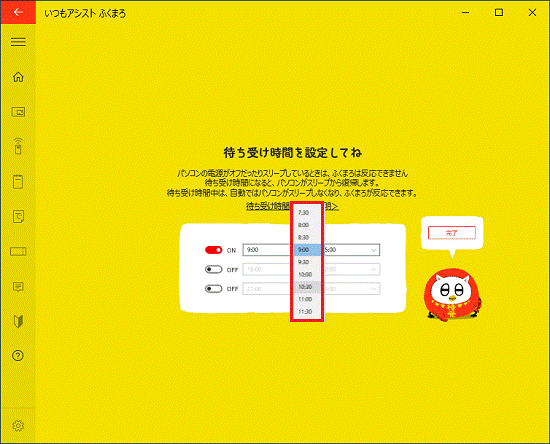Viewport: 550px width, 444px height.
Task: Open the picture screen icon in sidebar
Action: point(18,112)
